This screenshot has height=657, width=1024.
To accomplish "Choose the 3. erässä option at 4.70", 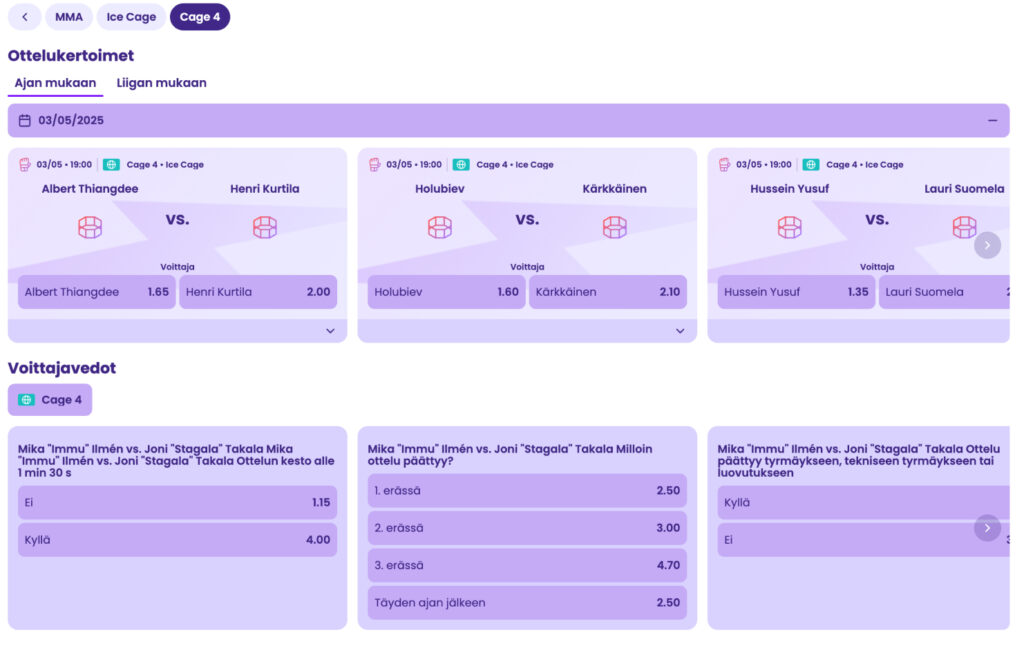I will (x=527, y=565).
